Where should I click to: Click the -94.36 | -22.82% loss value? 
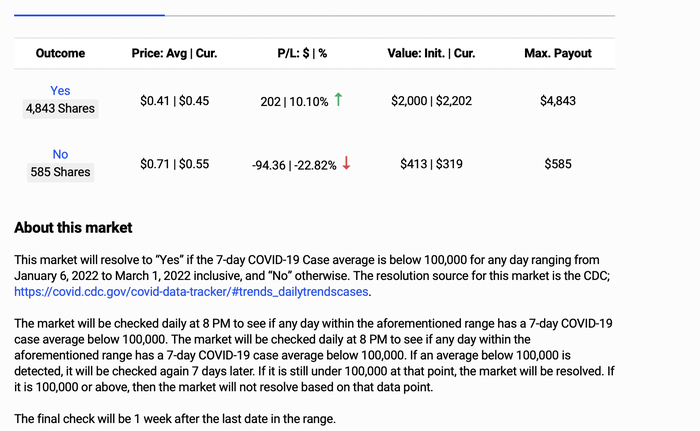(x=294, y=164)
